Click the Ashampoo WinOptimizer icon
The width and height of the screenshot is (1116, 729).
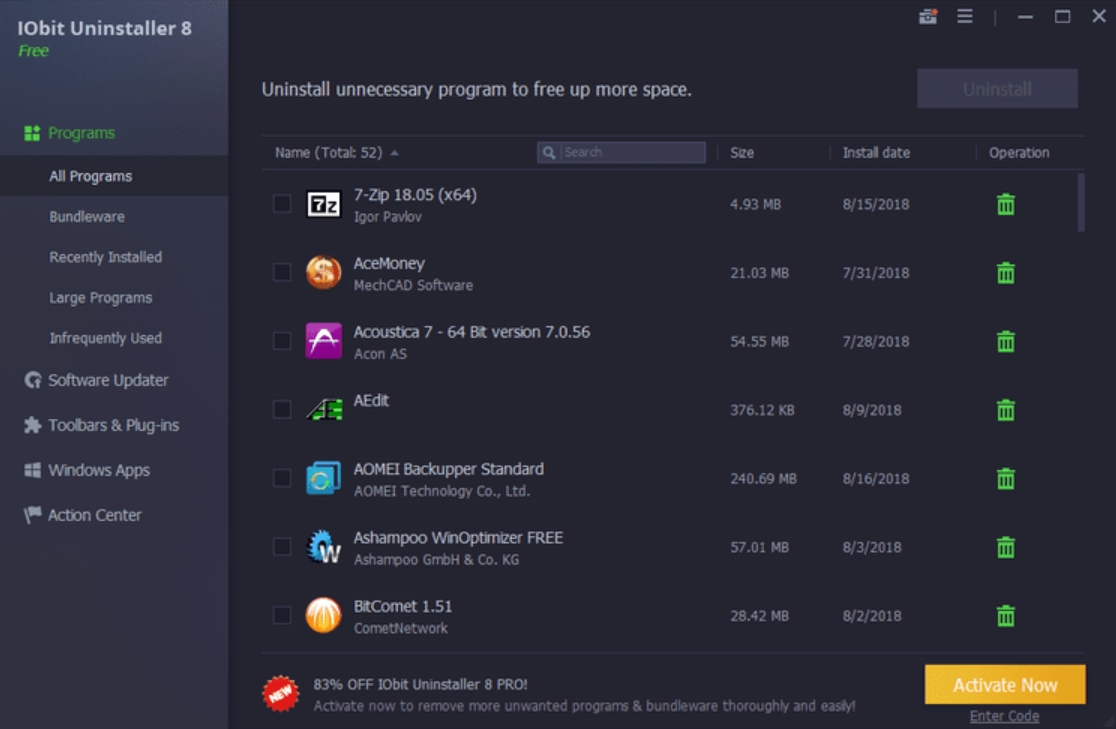point(324,547)
